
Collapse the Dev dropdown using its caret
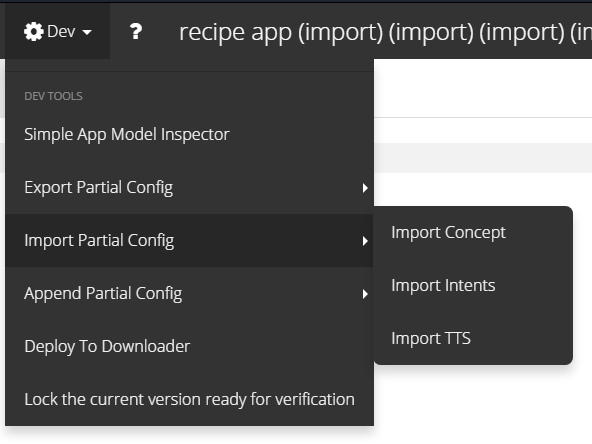(x=87, y=32)
